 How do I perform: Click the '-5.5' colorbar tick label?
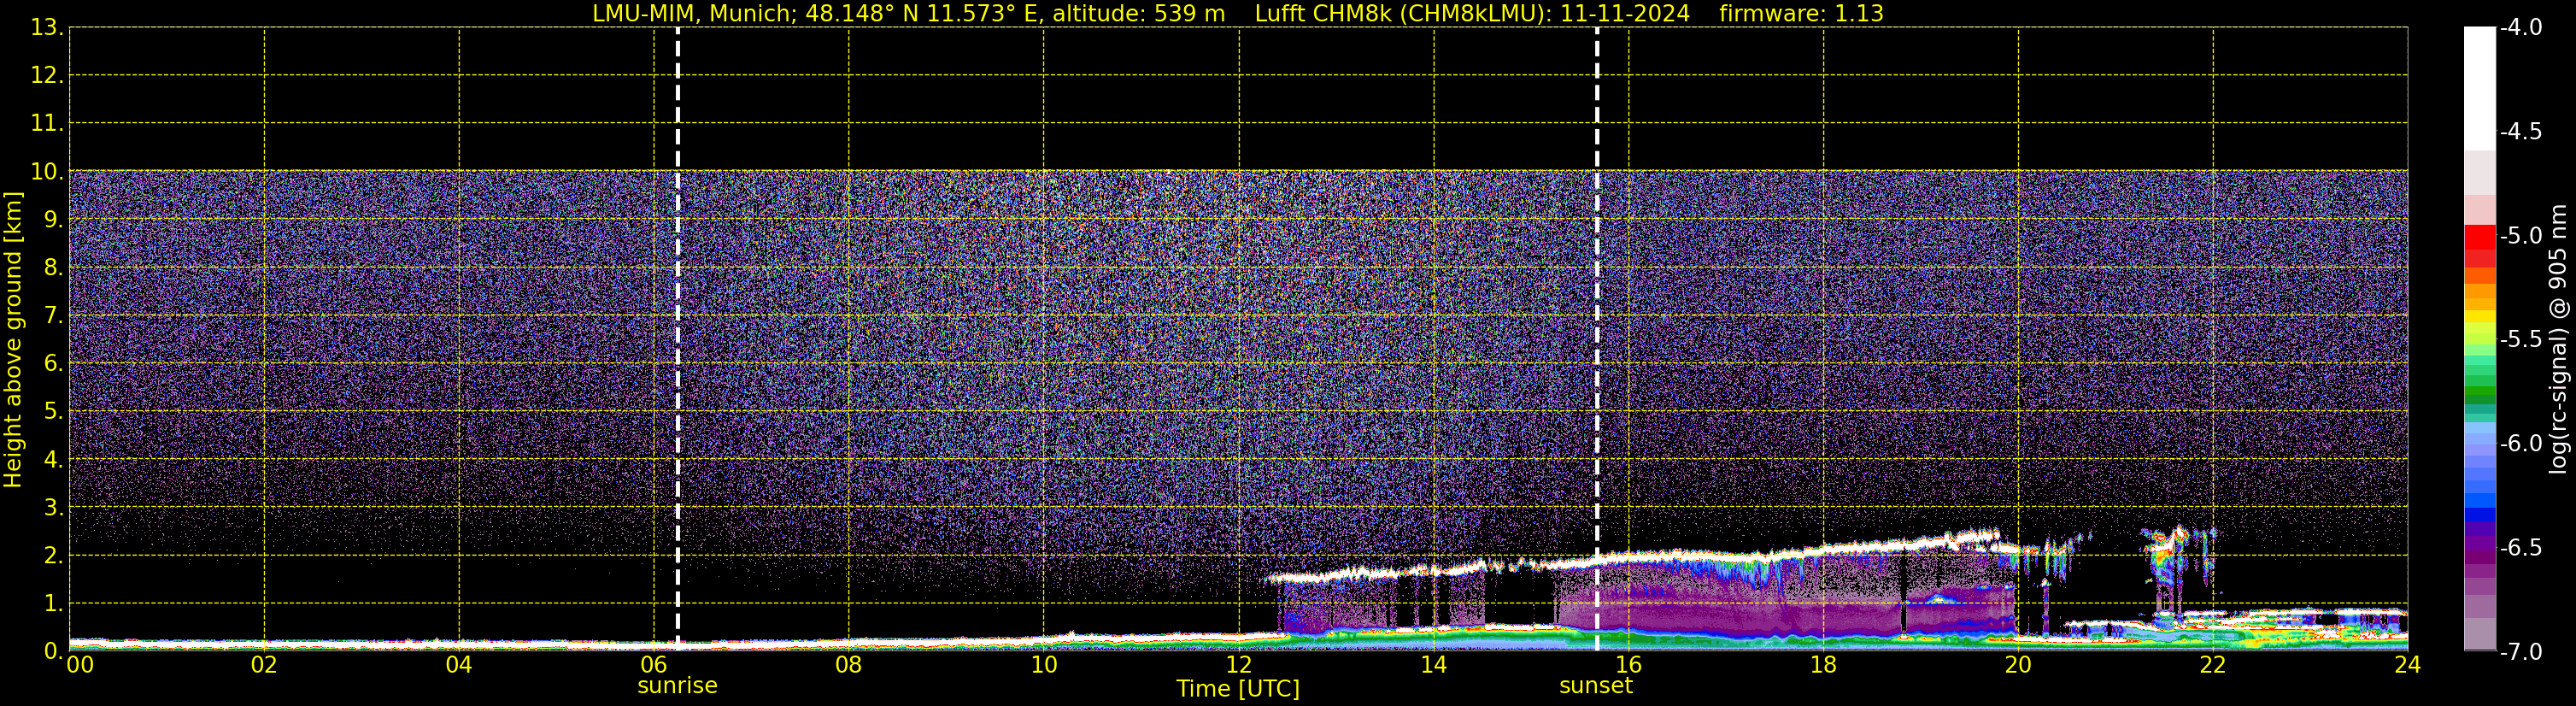pos(2521,340)
